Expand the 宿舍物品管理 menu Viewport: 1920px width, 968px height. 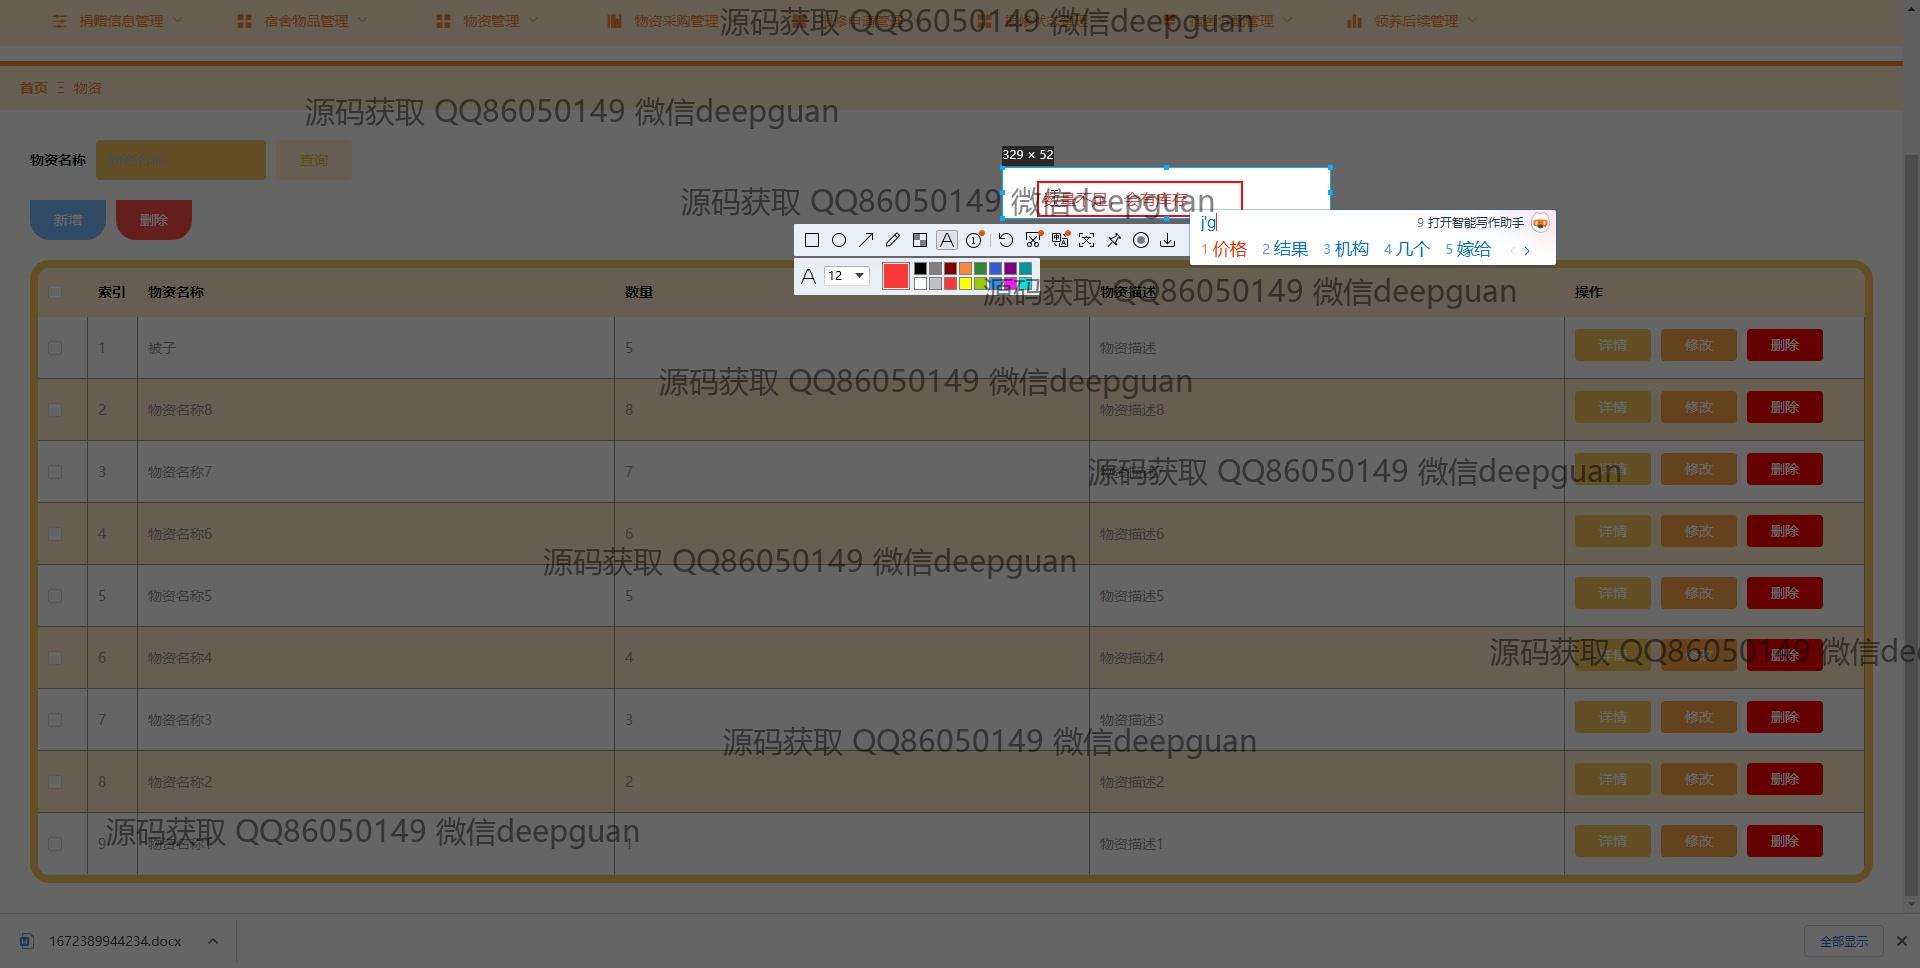click(302, 21)
